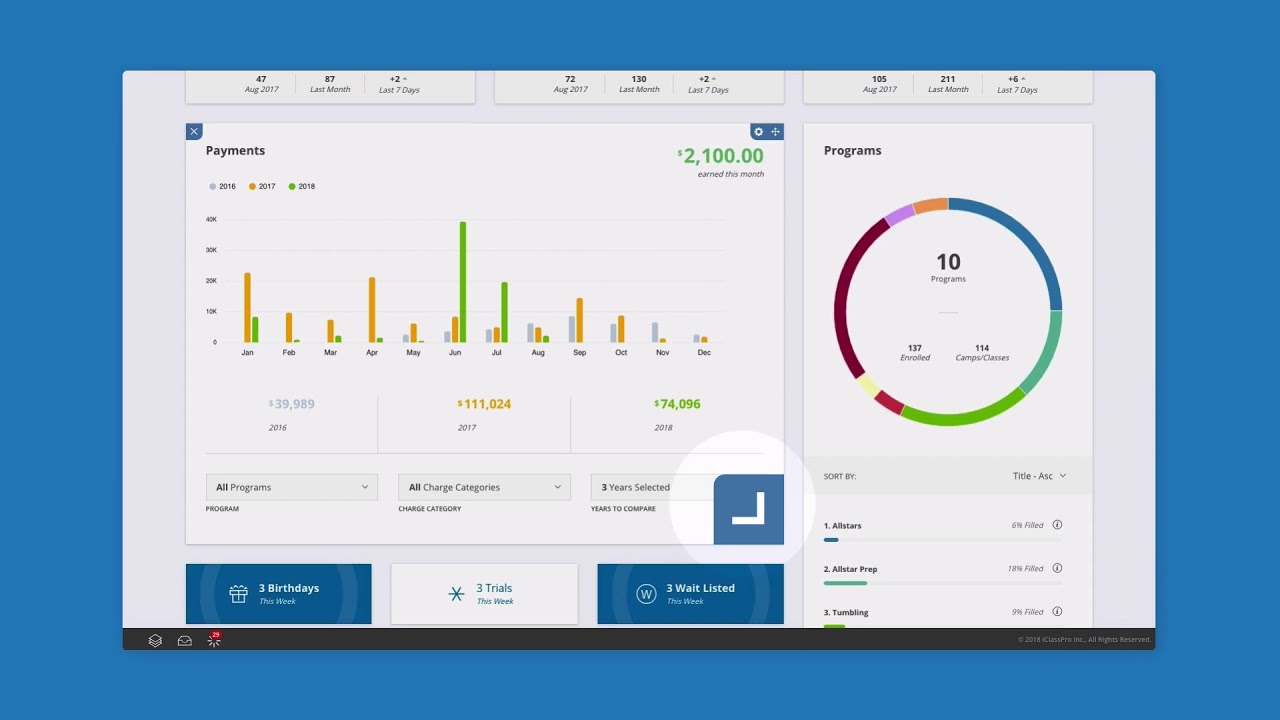Click the $74,096 total for 2018
The image size is (1280, 720).
[x=677, y=404]
